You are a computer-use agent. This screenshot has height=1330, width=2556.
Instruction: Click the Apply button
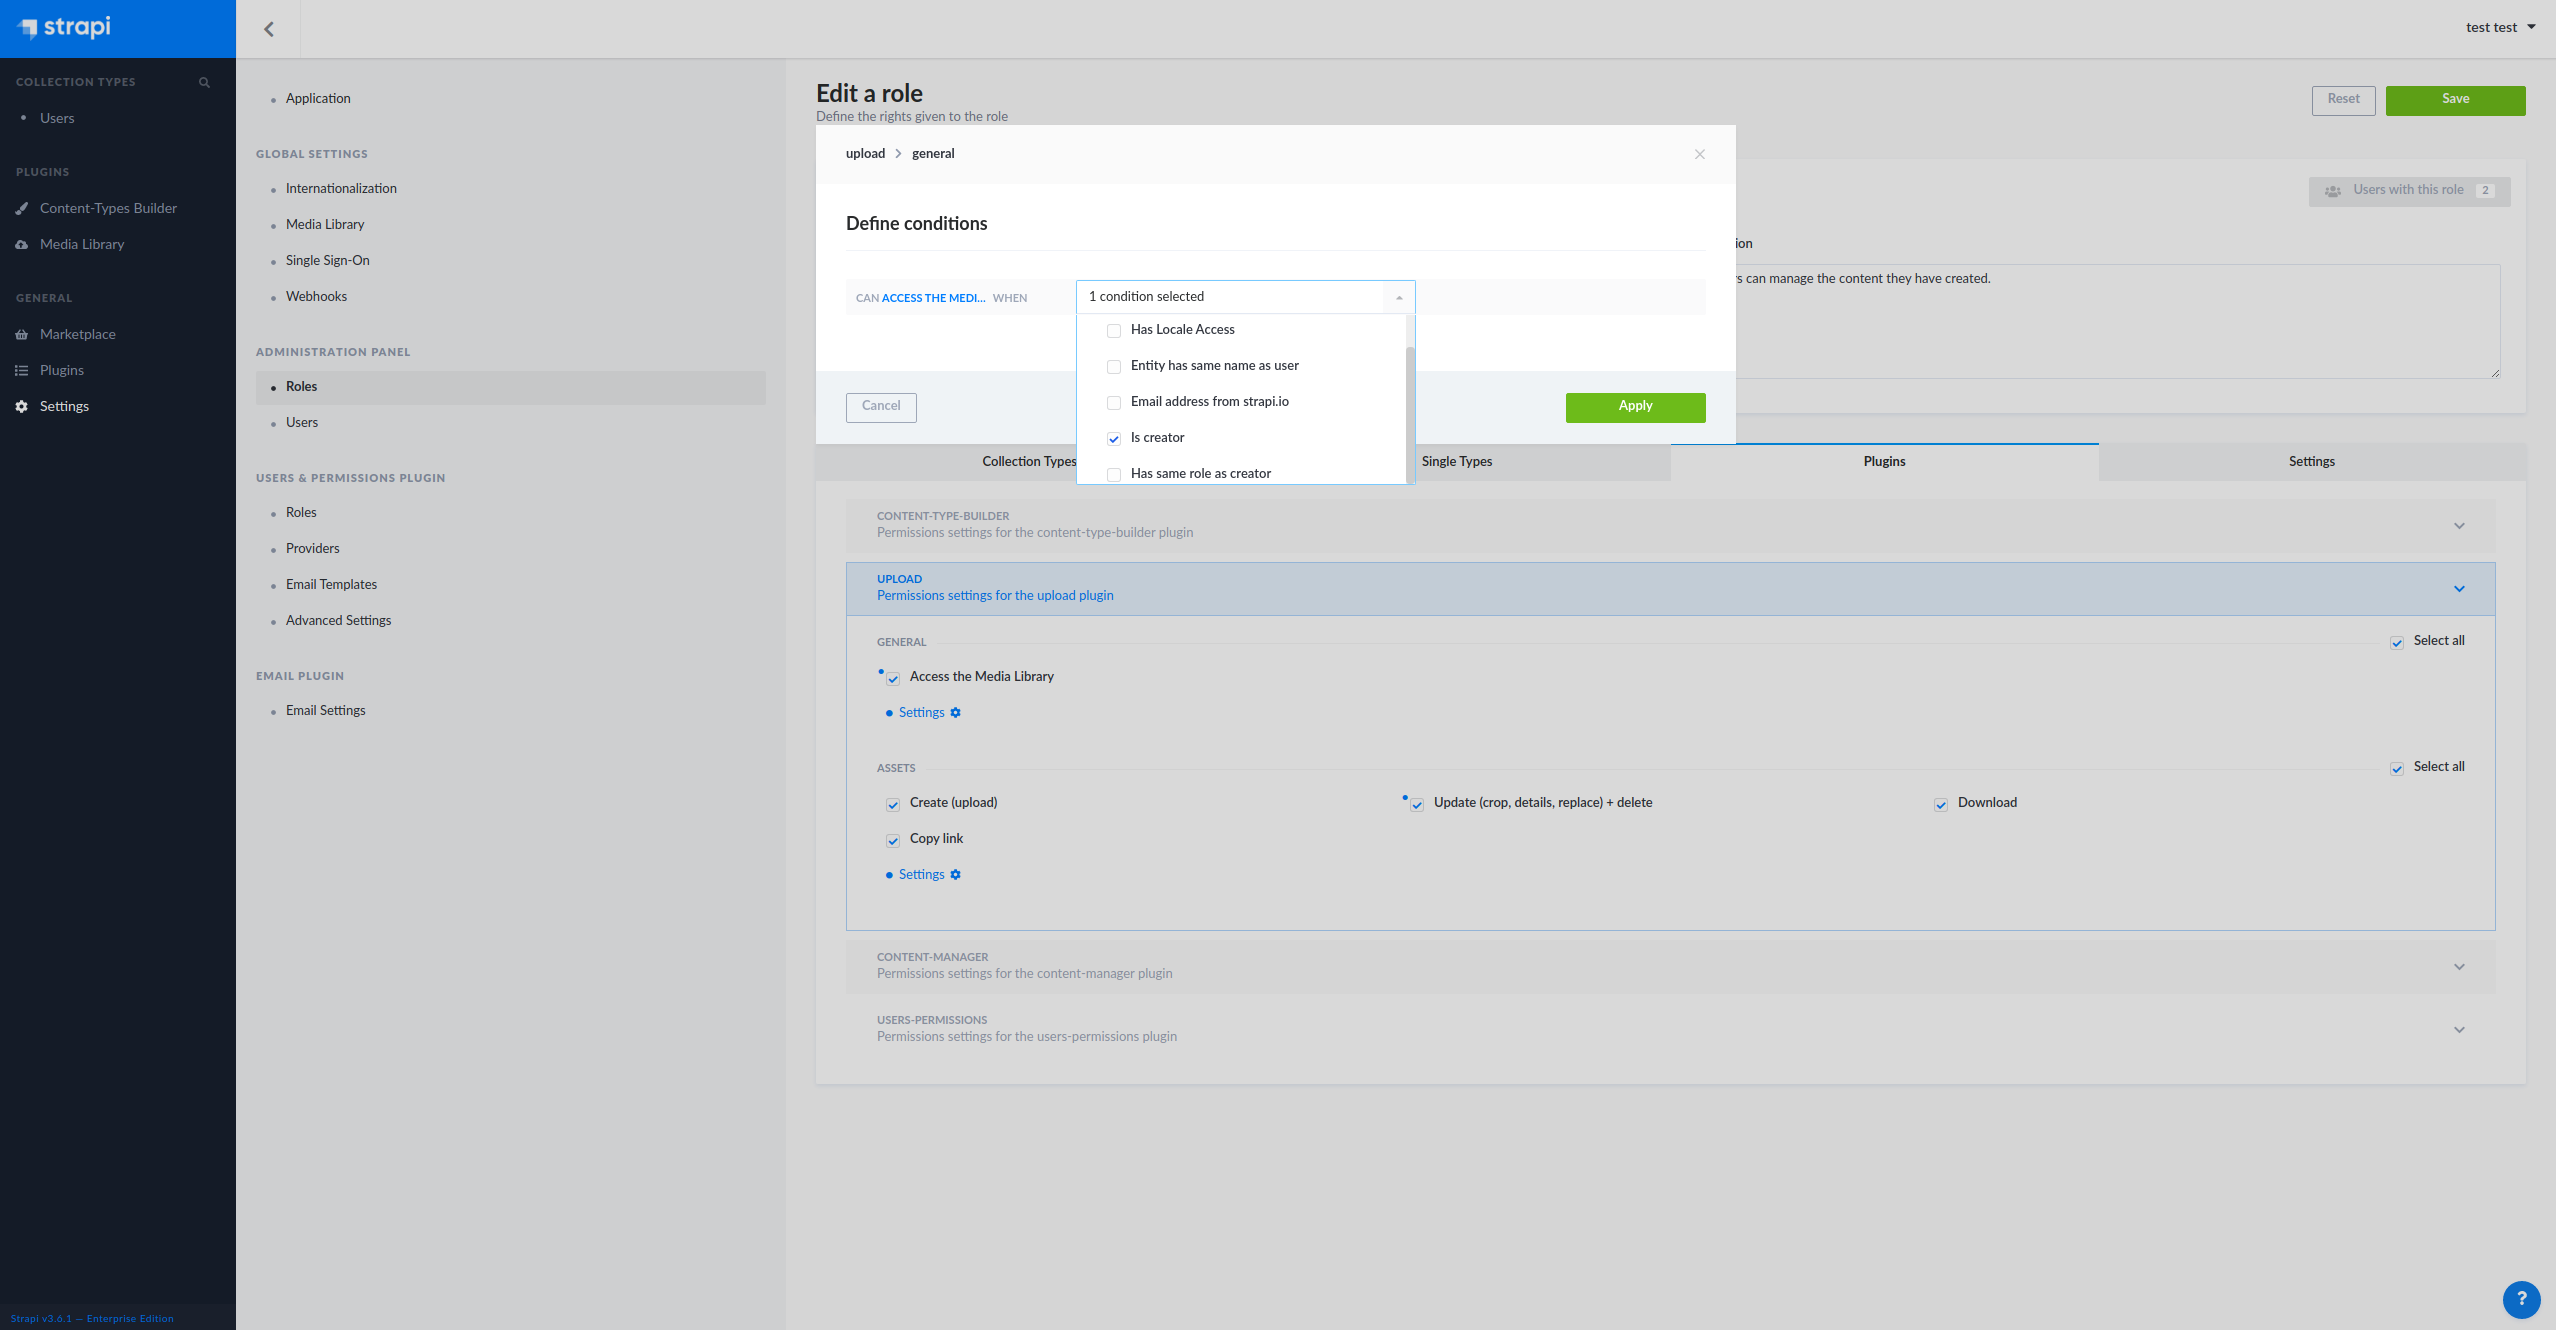pyautogui.click(x=1635, y=407)
